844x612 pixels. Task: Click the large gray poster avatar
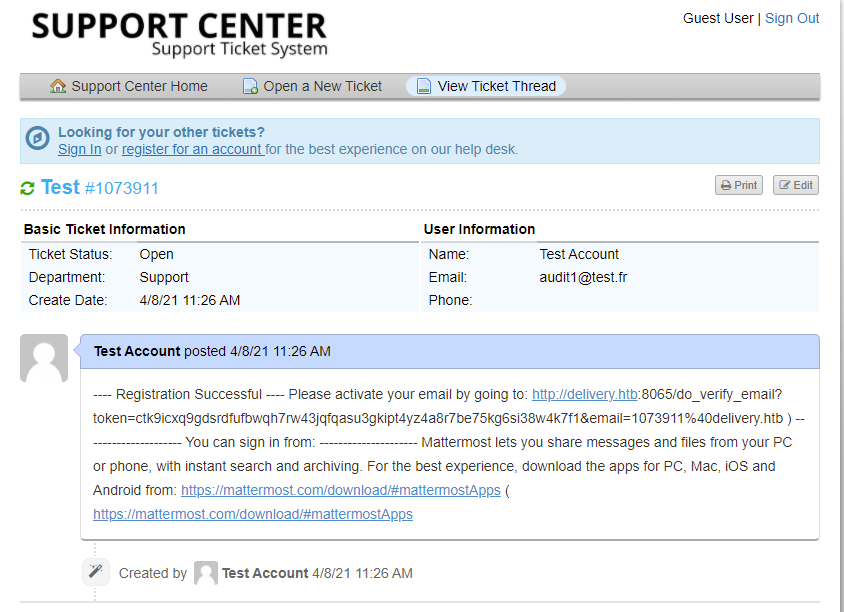pyautogui.click(x=44, y=358)
